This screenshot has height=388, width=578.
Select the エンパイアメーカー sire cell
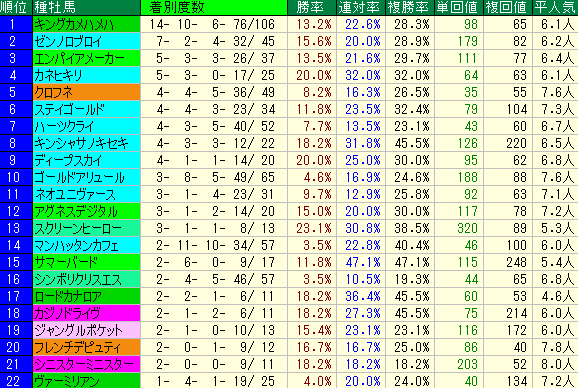pos(86,58)
